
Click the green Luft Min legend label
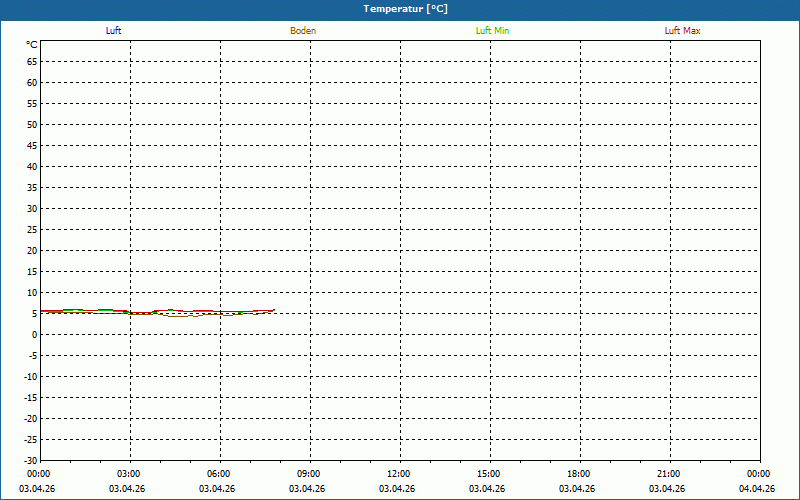click(492, 31)
